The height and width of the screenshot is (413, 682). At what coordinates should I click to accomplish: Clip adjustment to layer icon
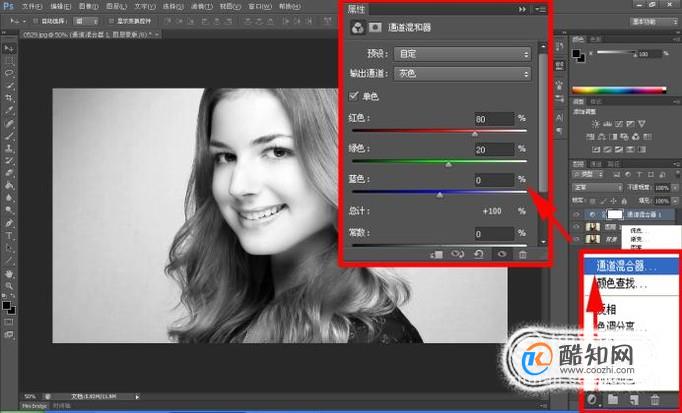[x=436, y=254]
